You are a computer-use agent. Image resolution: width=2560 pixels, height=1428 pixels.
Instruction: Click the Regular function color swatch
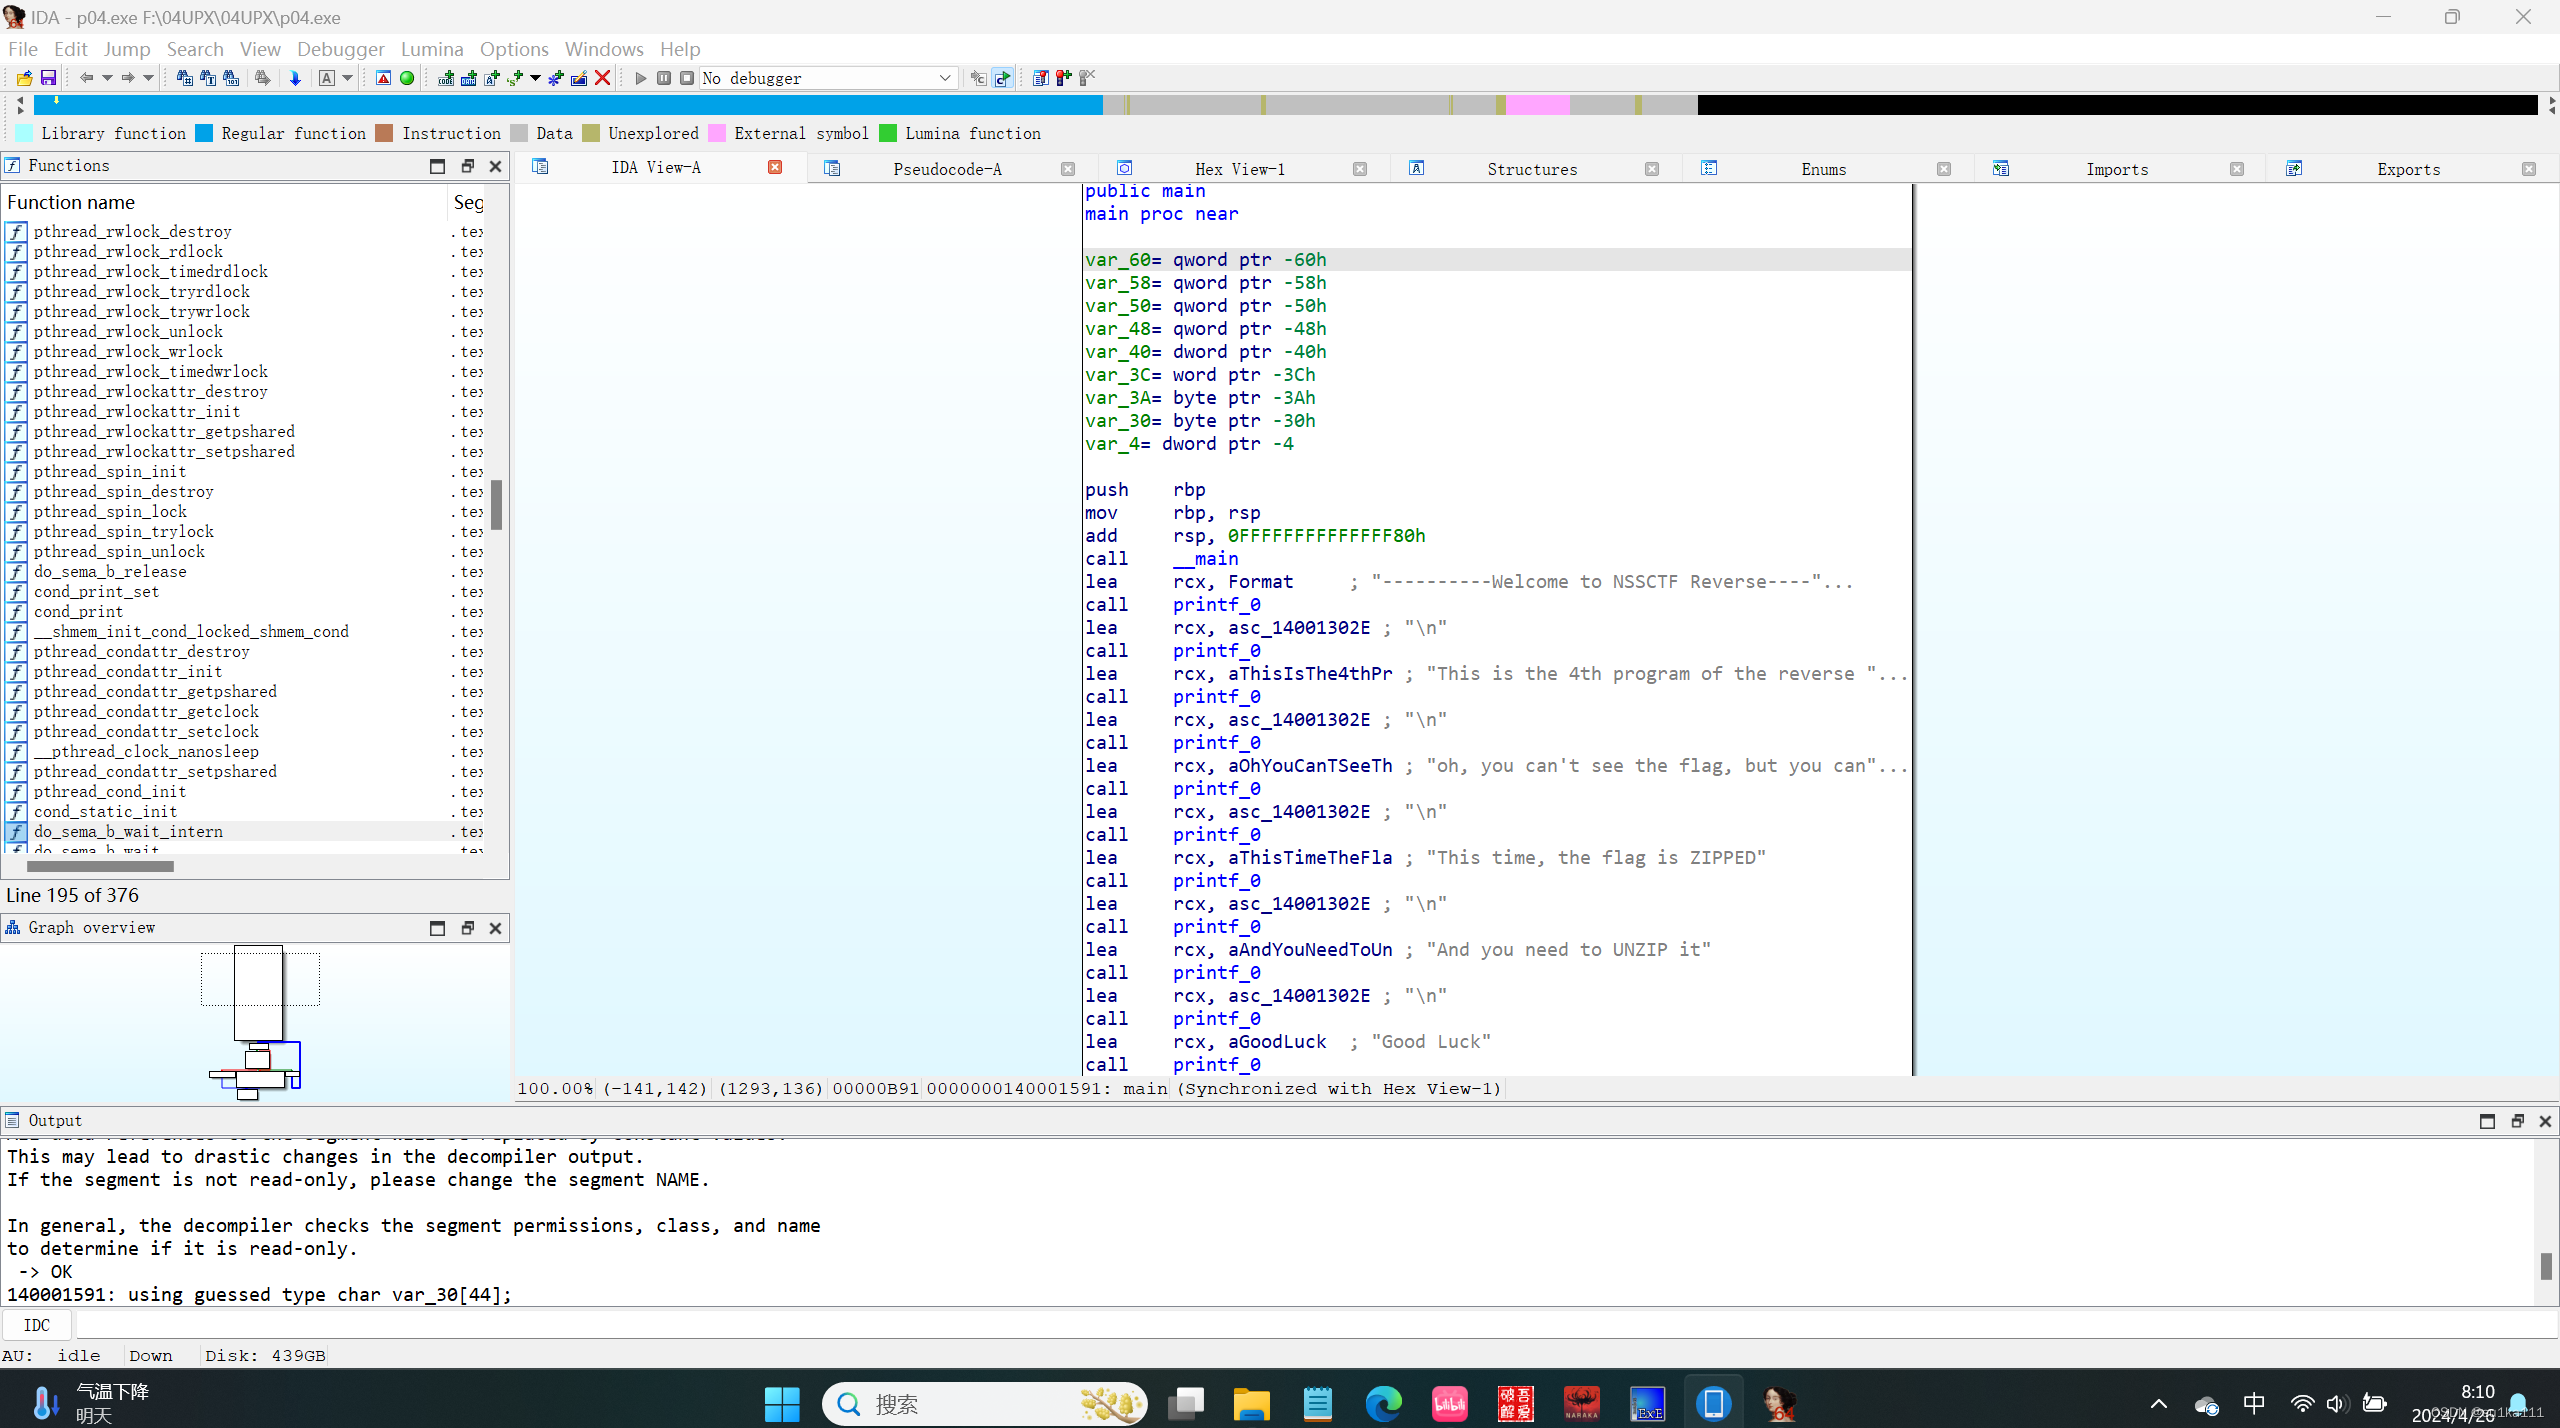click(x=204, y=133)
